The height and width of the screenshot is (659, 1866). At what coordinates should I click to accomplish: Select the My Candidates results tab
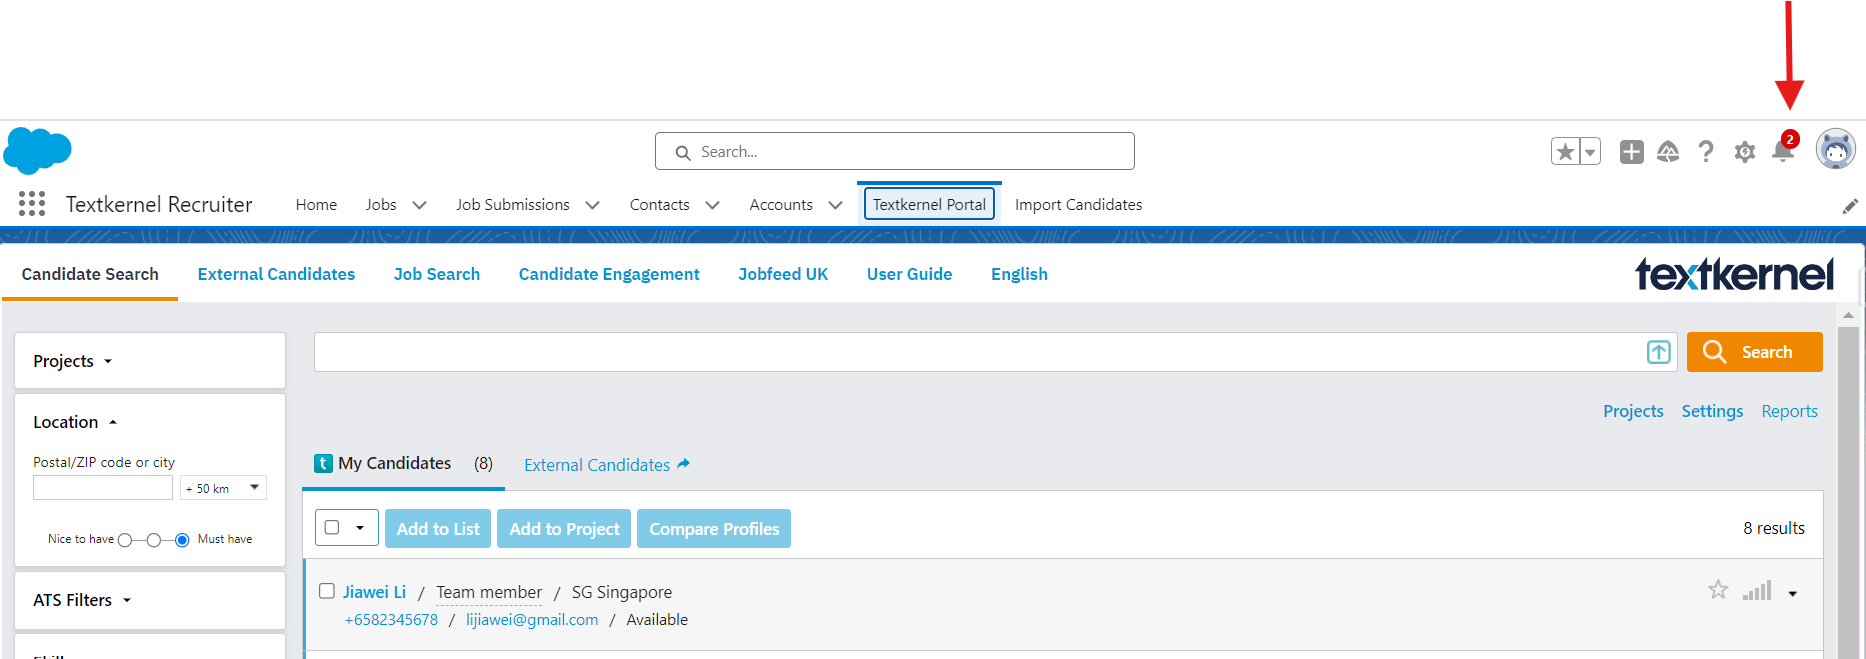coord(403,463)
